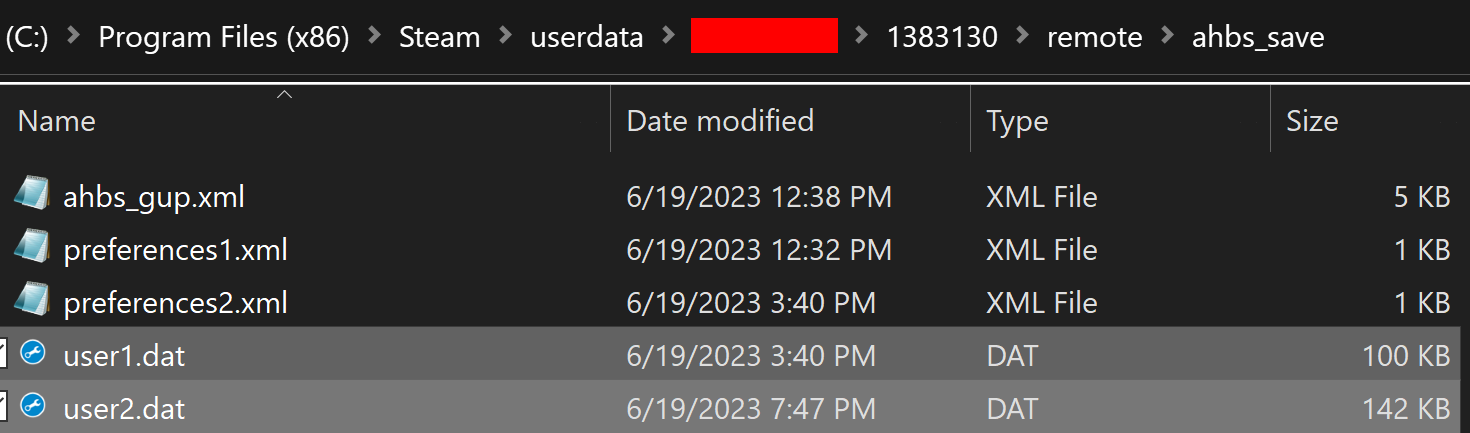
Task: Sort by the Type column header
Action: tap(1017, 121)
